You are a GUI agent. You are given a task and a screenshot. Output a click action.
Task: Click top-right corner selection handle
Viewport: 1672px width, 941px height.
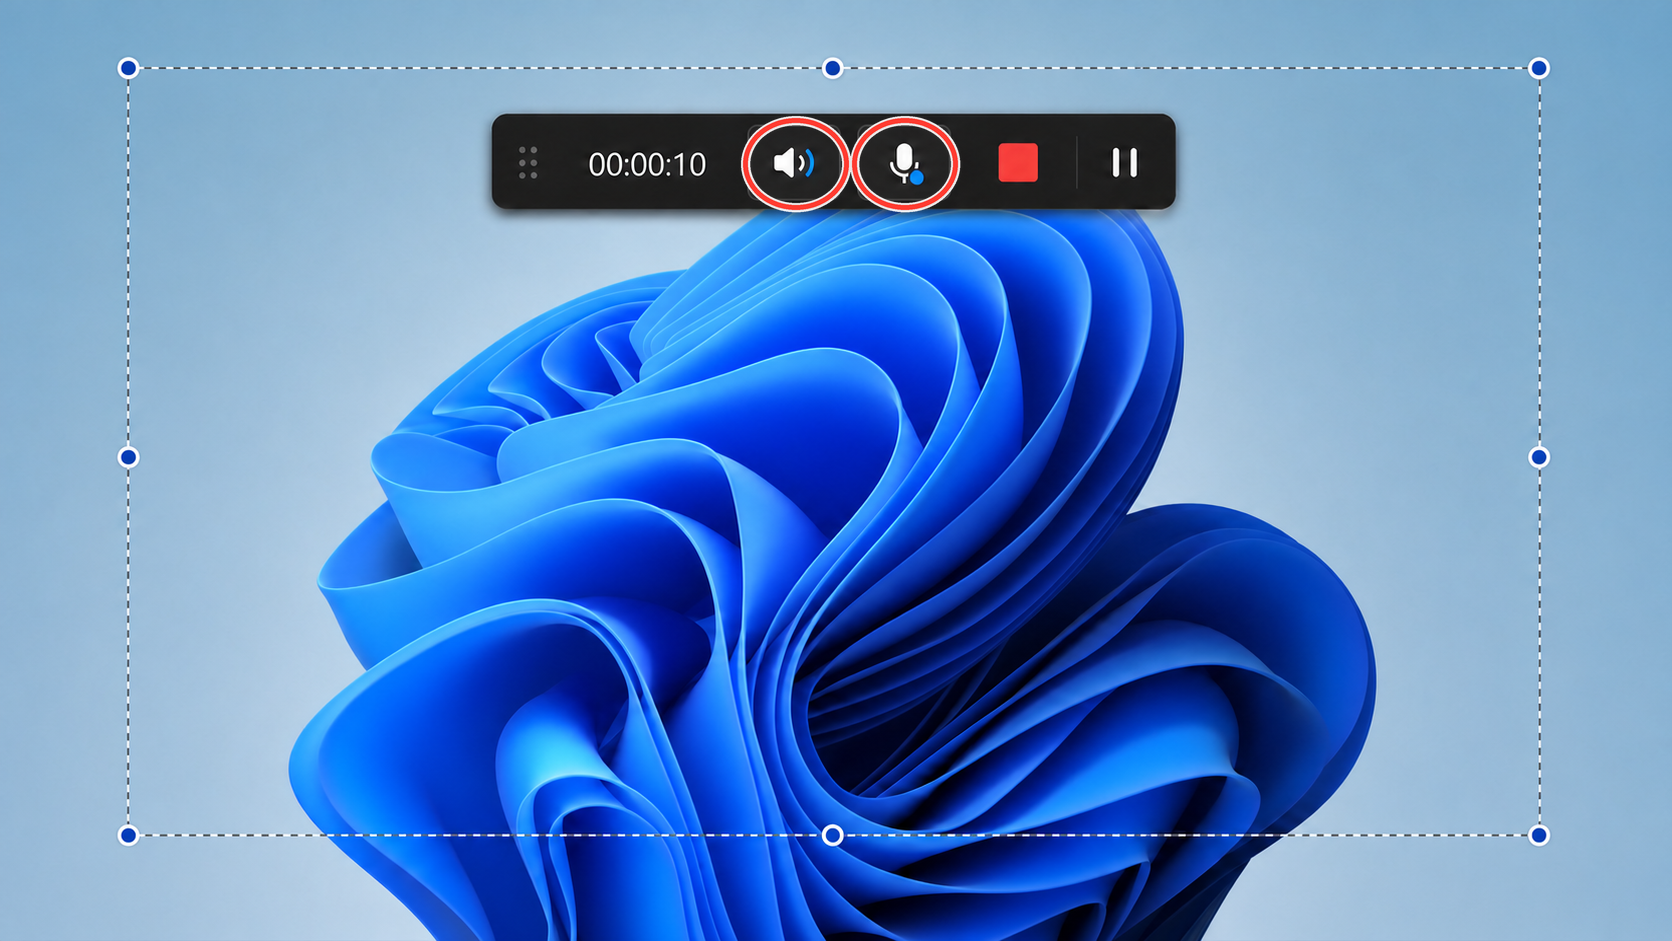(x=1539, y=68)
